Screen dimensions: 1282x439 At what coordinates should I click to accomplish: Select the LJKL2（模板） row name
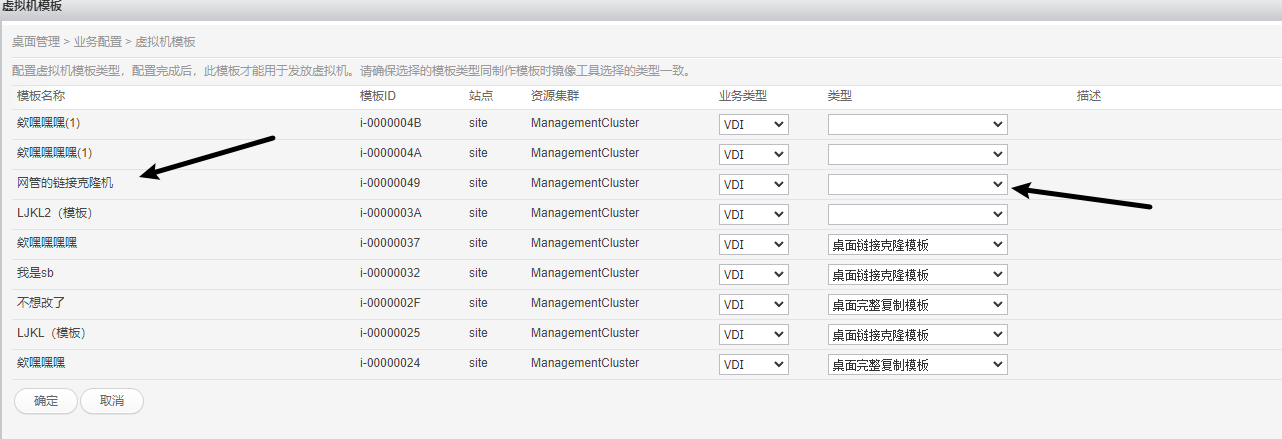point(55,214)
